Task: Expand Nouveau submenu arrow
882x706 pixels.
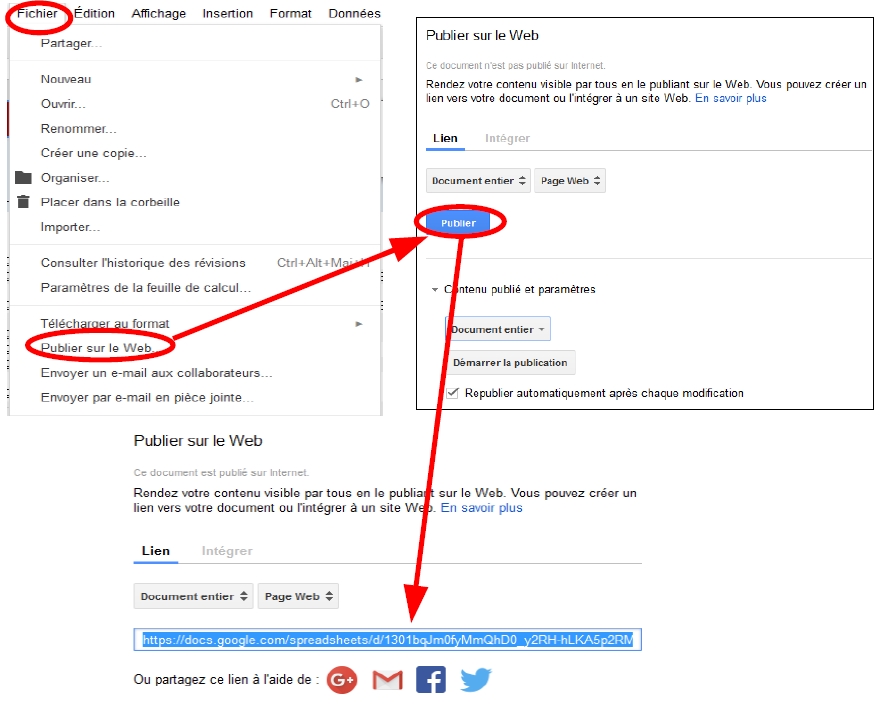Action: click(359, 79)
